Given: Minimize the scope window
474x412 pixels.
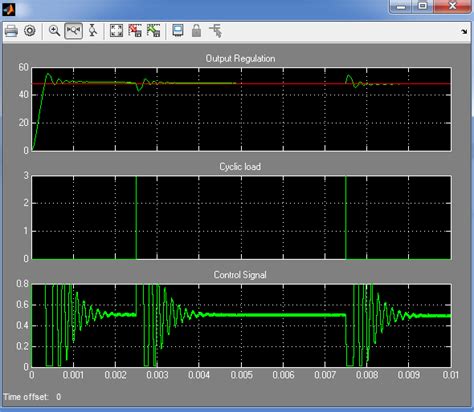Looking at the screenshot, I should (401, 6).
